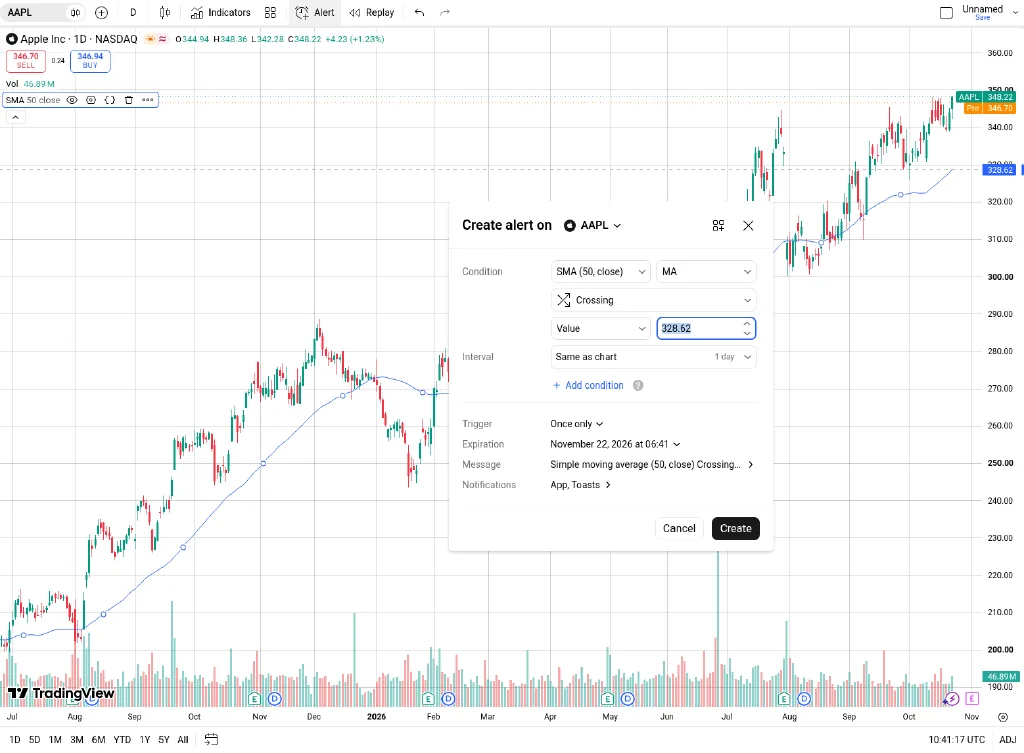Select the All time range
Screen dimensions: 1024x753
point(183,739)
